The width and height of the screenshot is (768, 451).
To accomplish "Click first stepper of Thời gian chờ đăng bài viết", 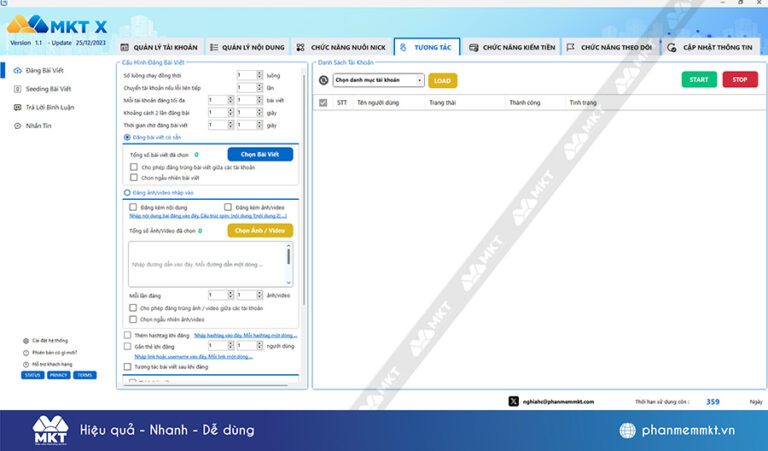I will click(x=230, y=125).
